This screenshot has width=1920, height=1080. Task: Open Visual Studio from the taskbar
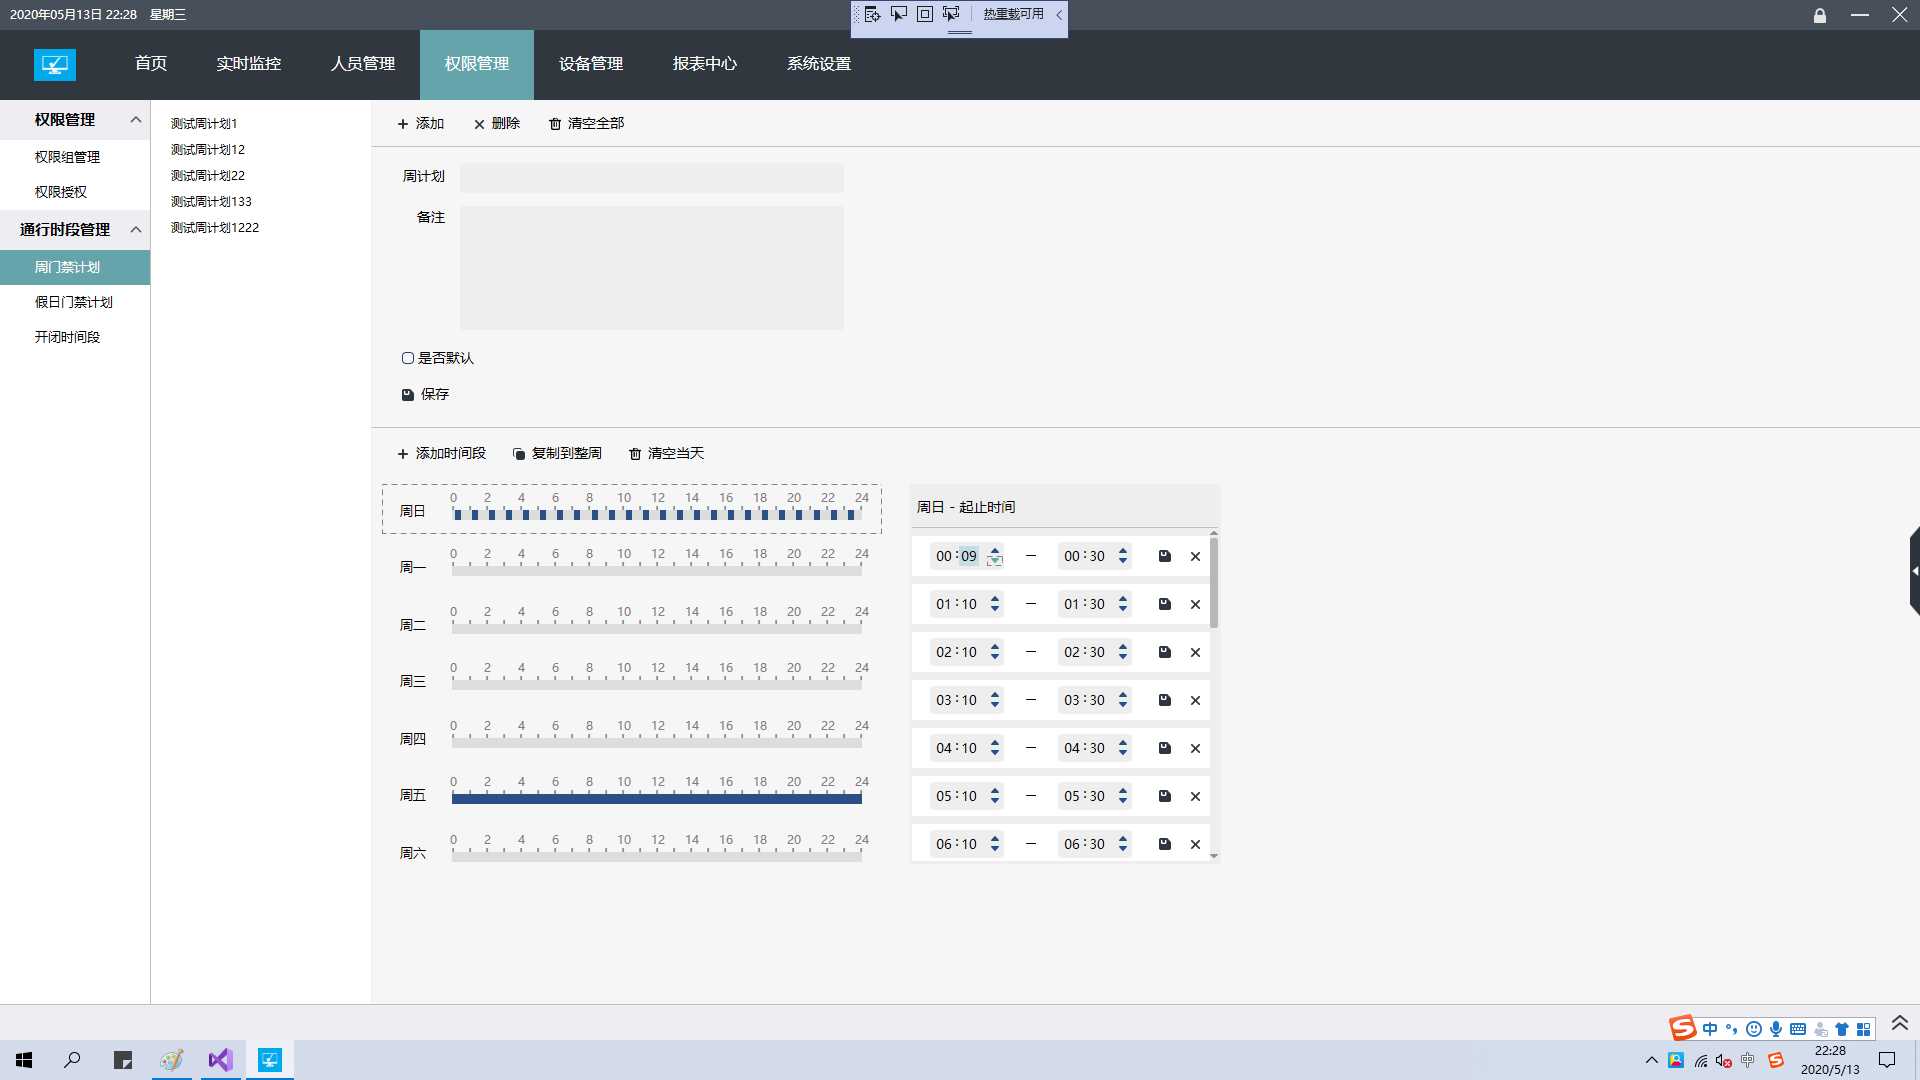click(220, 1060)
